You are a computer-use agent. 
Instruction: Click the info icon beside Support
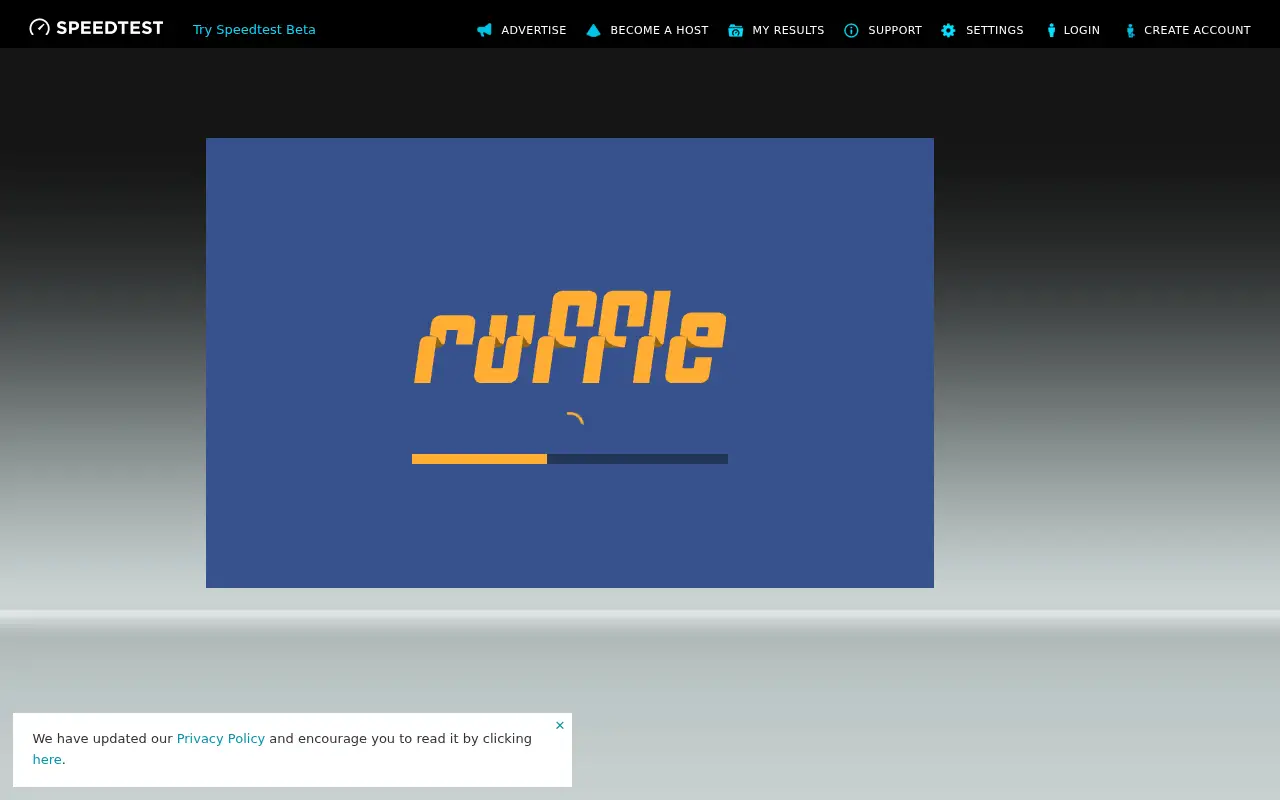(x=851, y=30)
